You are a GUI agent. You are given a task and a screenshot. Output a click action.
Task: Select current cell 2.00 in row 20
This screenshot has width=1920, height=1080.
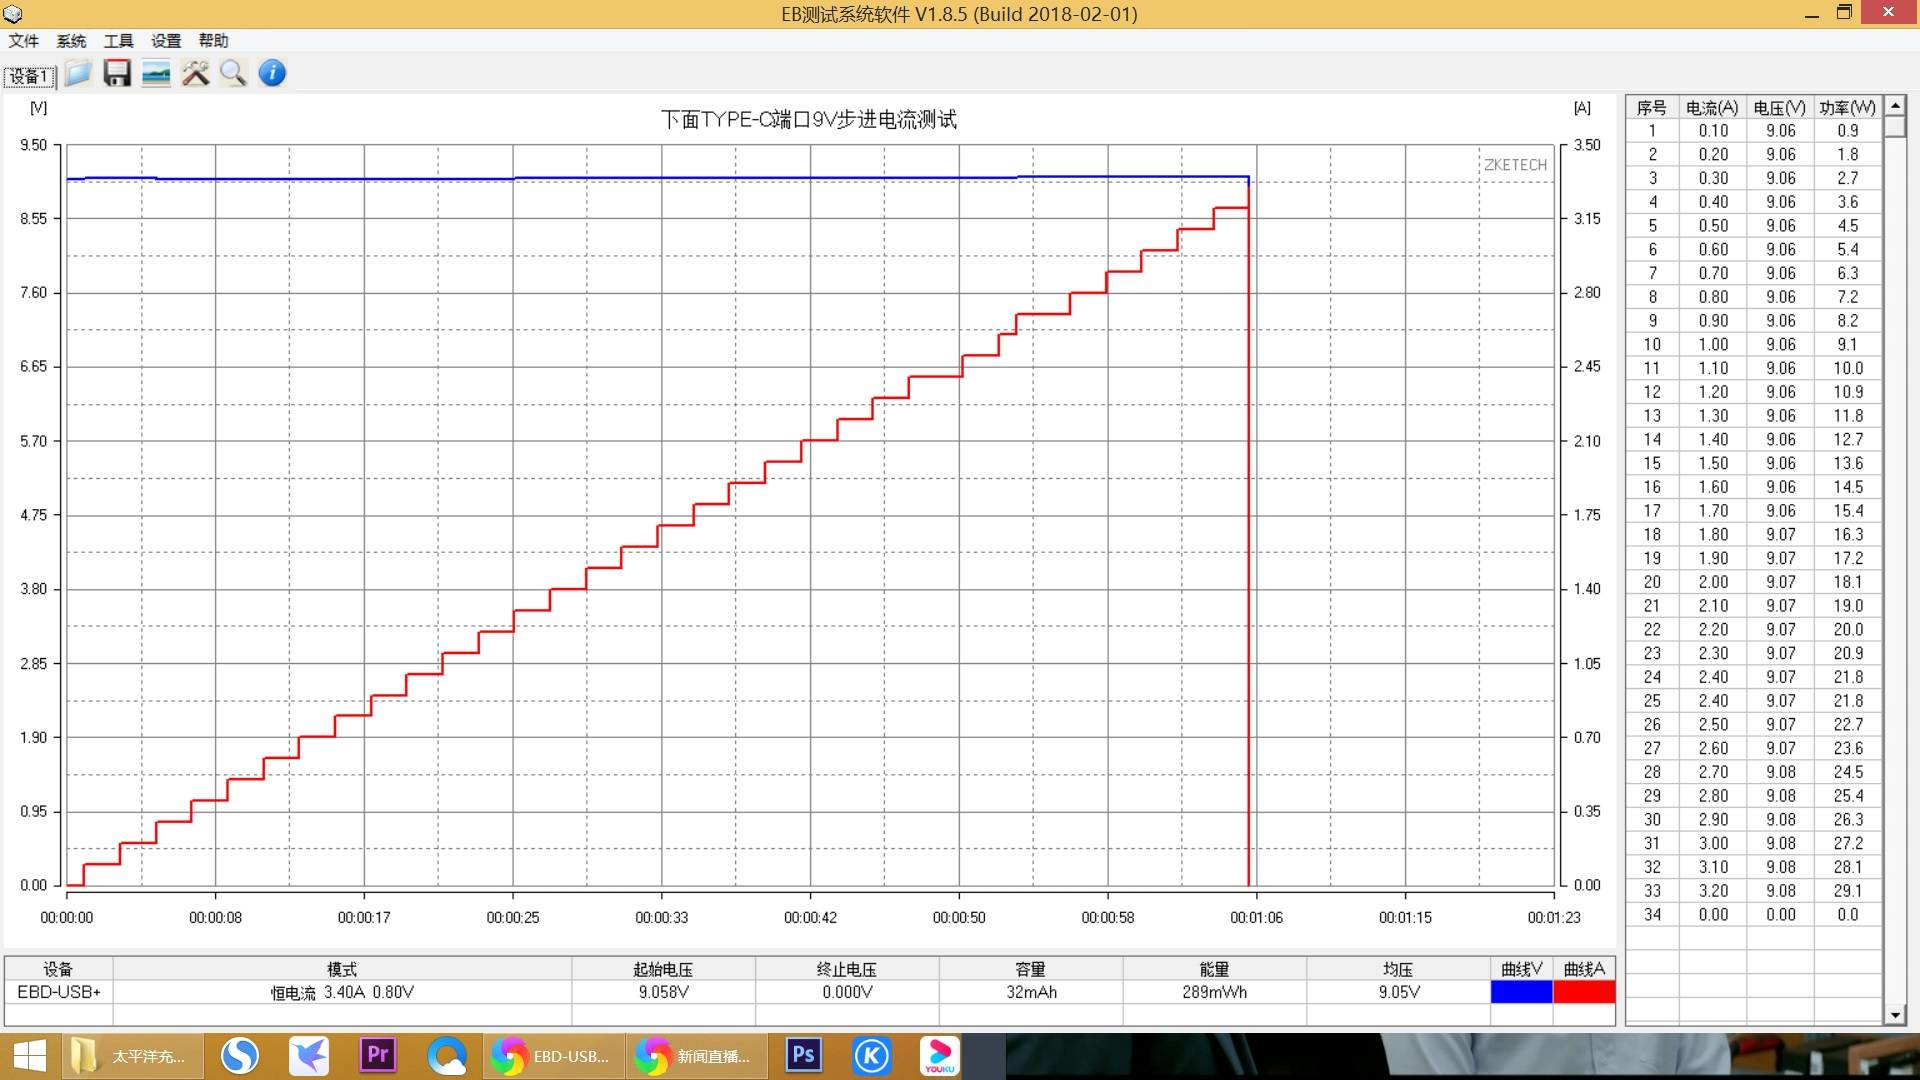[1712, 582]
